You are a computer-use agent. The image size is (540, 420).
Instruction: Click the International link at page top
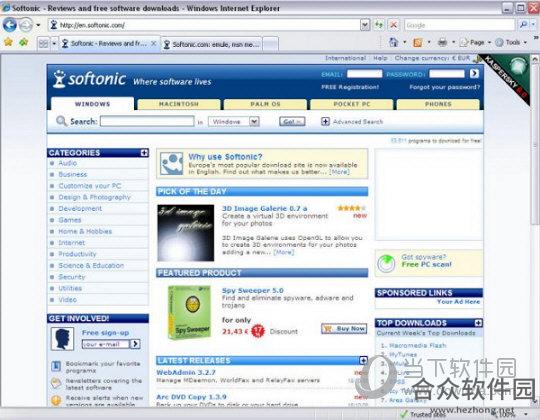(x=345, y=58)
